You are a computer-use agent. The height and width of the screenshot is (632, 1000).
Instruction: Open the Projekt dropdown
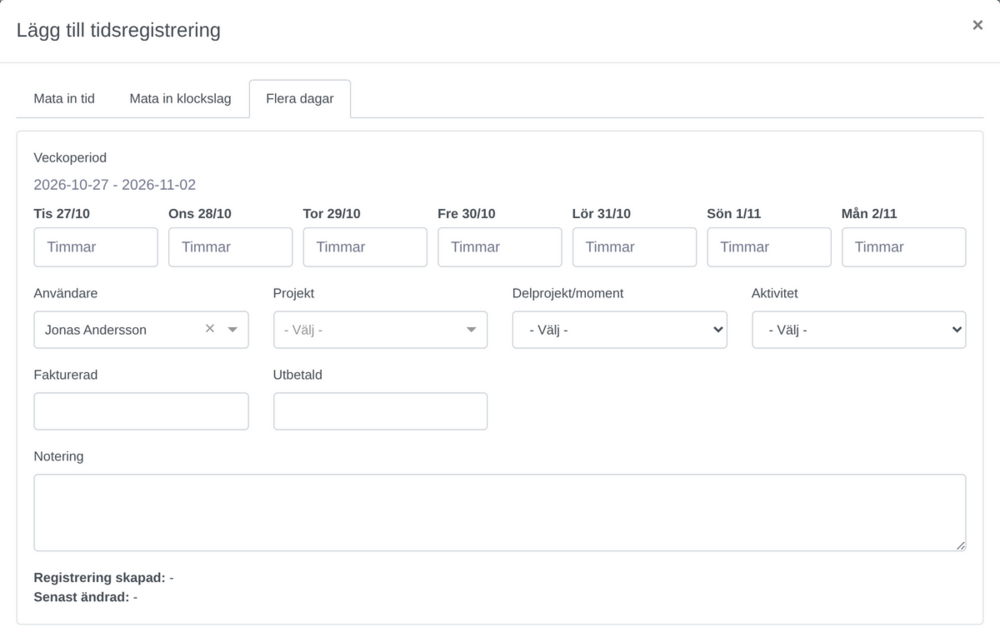pyautogui.click(x=380, y=330)
